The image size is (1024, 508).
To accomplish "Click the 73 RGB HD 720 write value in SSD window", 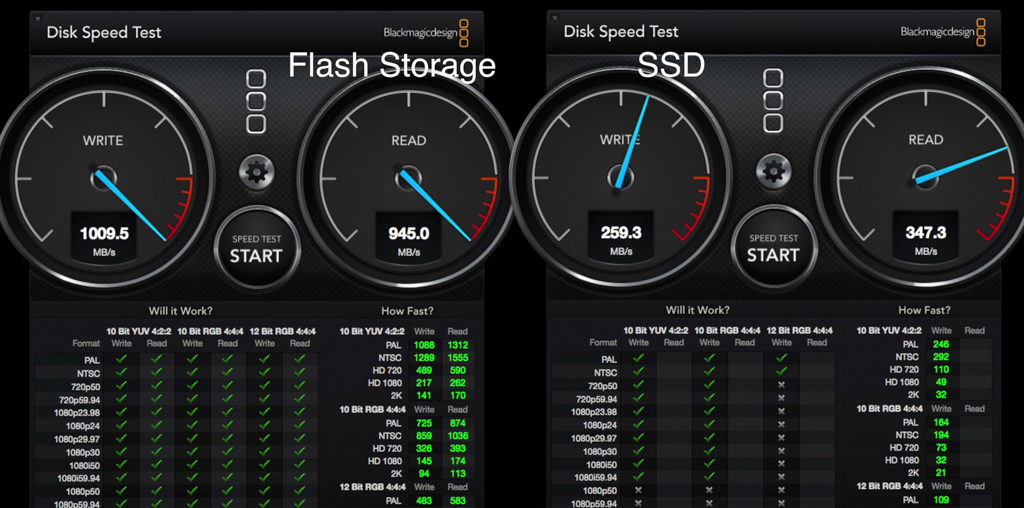I will (x=941, y=448).
